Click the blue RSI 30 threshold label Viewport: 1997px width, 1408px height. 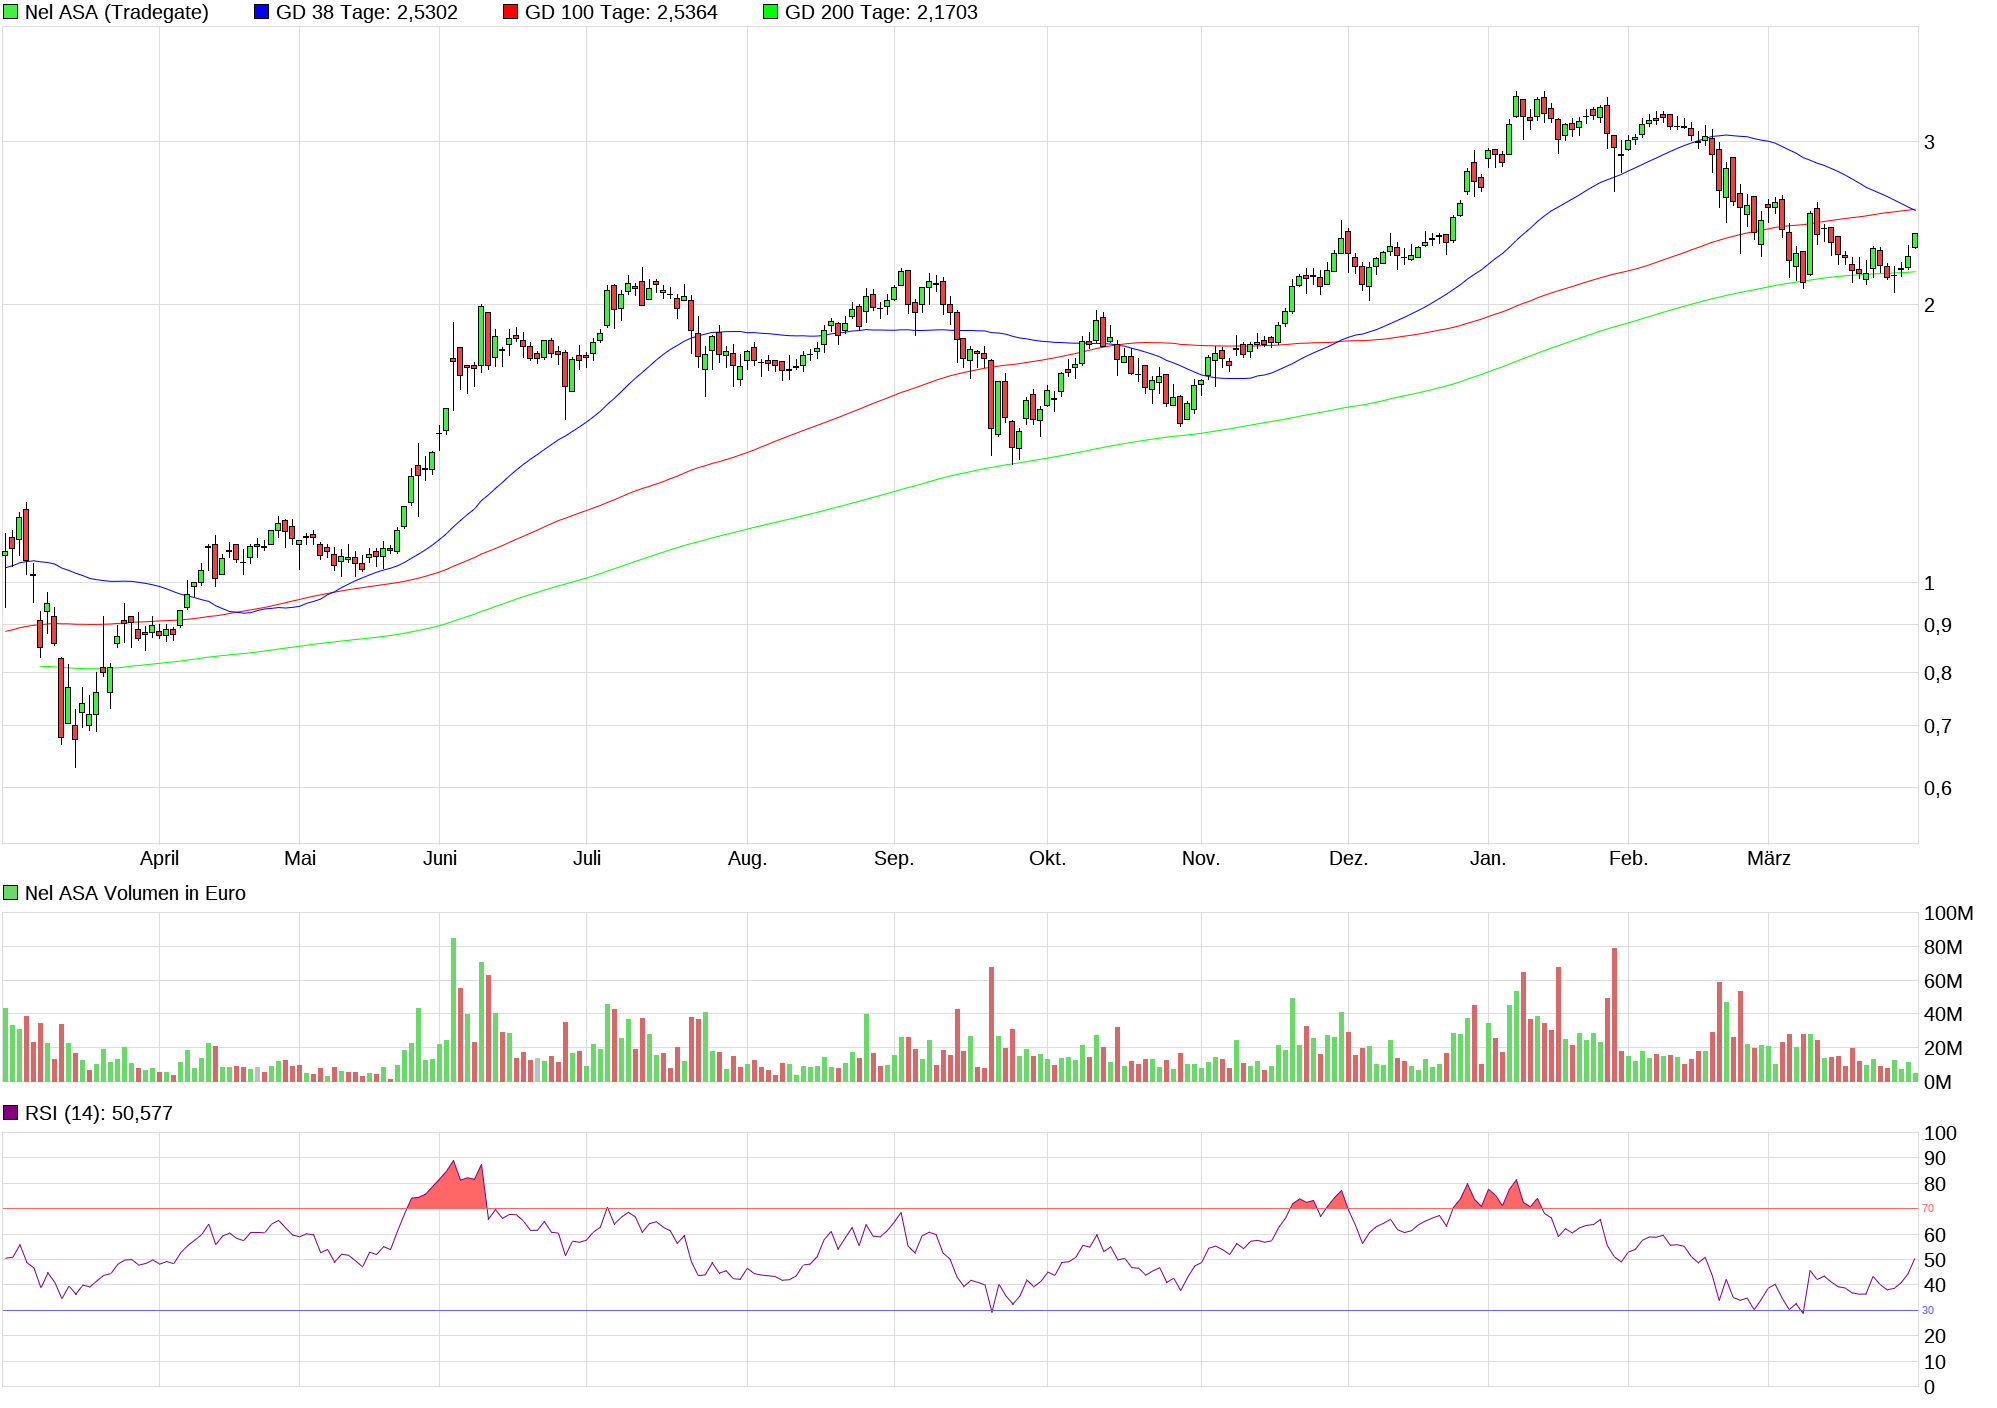click(1928, 1310)
